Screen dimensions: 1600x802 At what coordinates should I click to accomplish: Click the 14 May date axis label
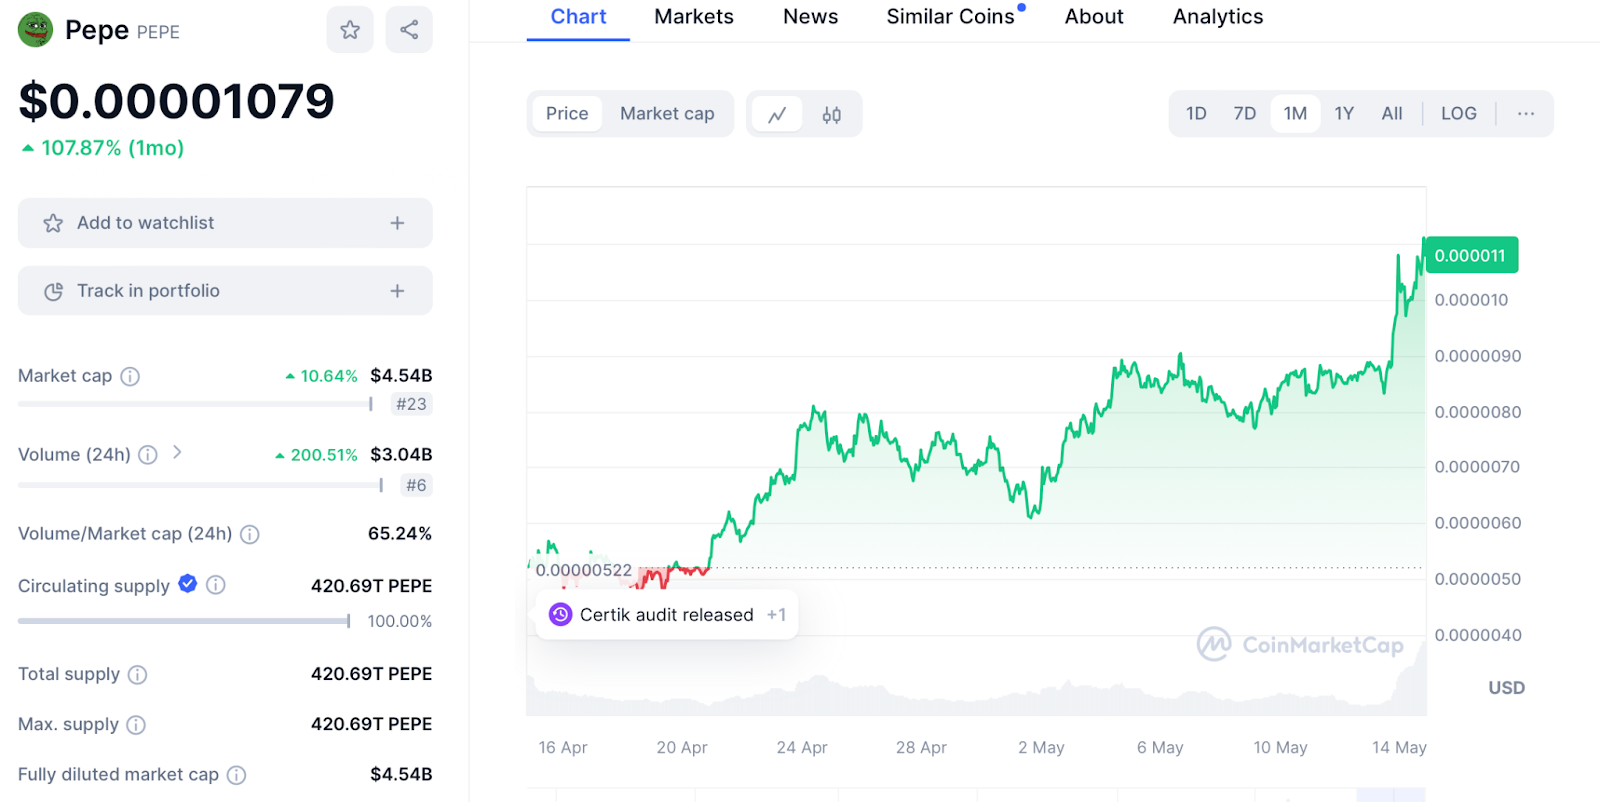point(1399,747)
